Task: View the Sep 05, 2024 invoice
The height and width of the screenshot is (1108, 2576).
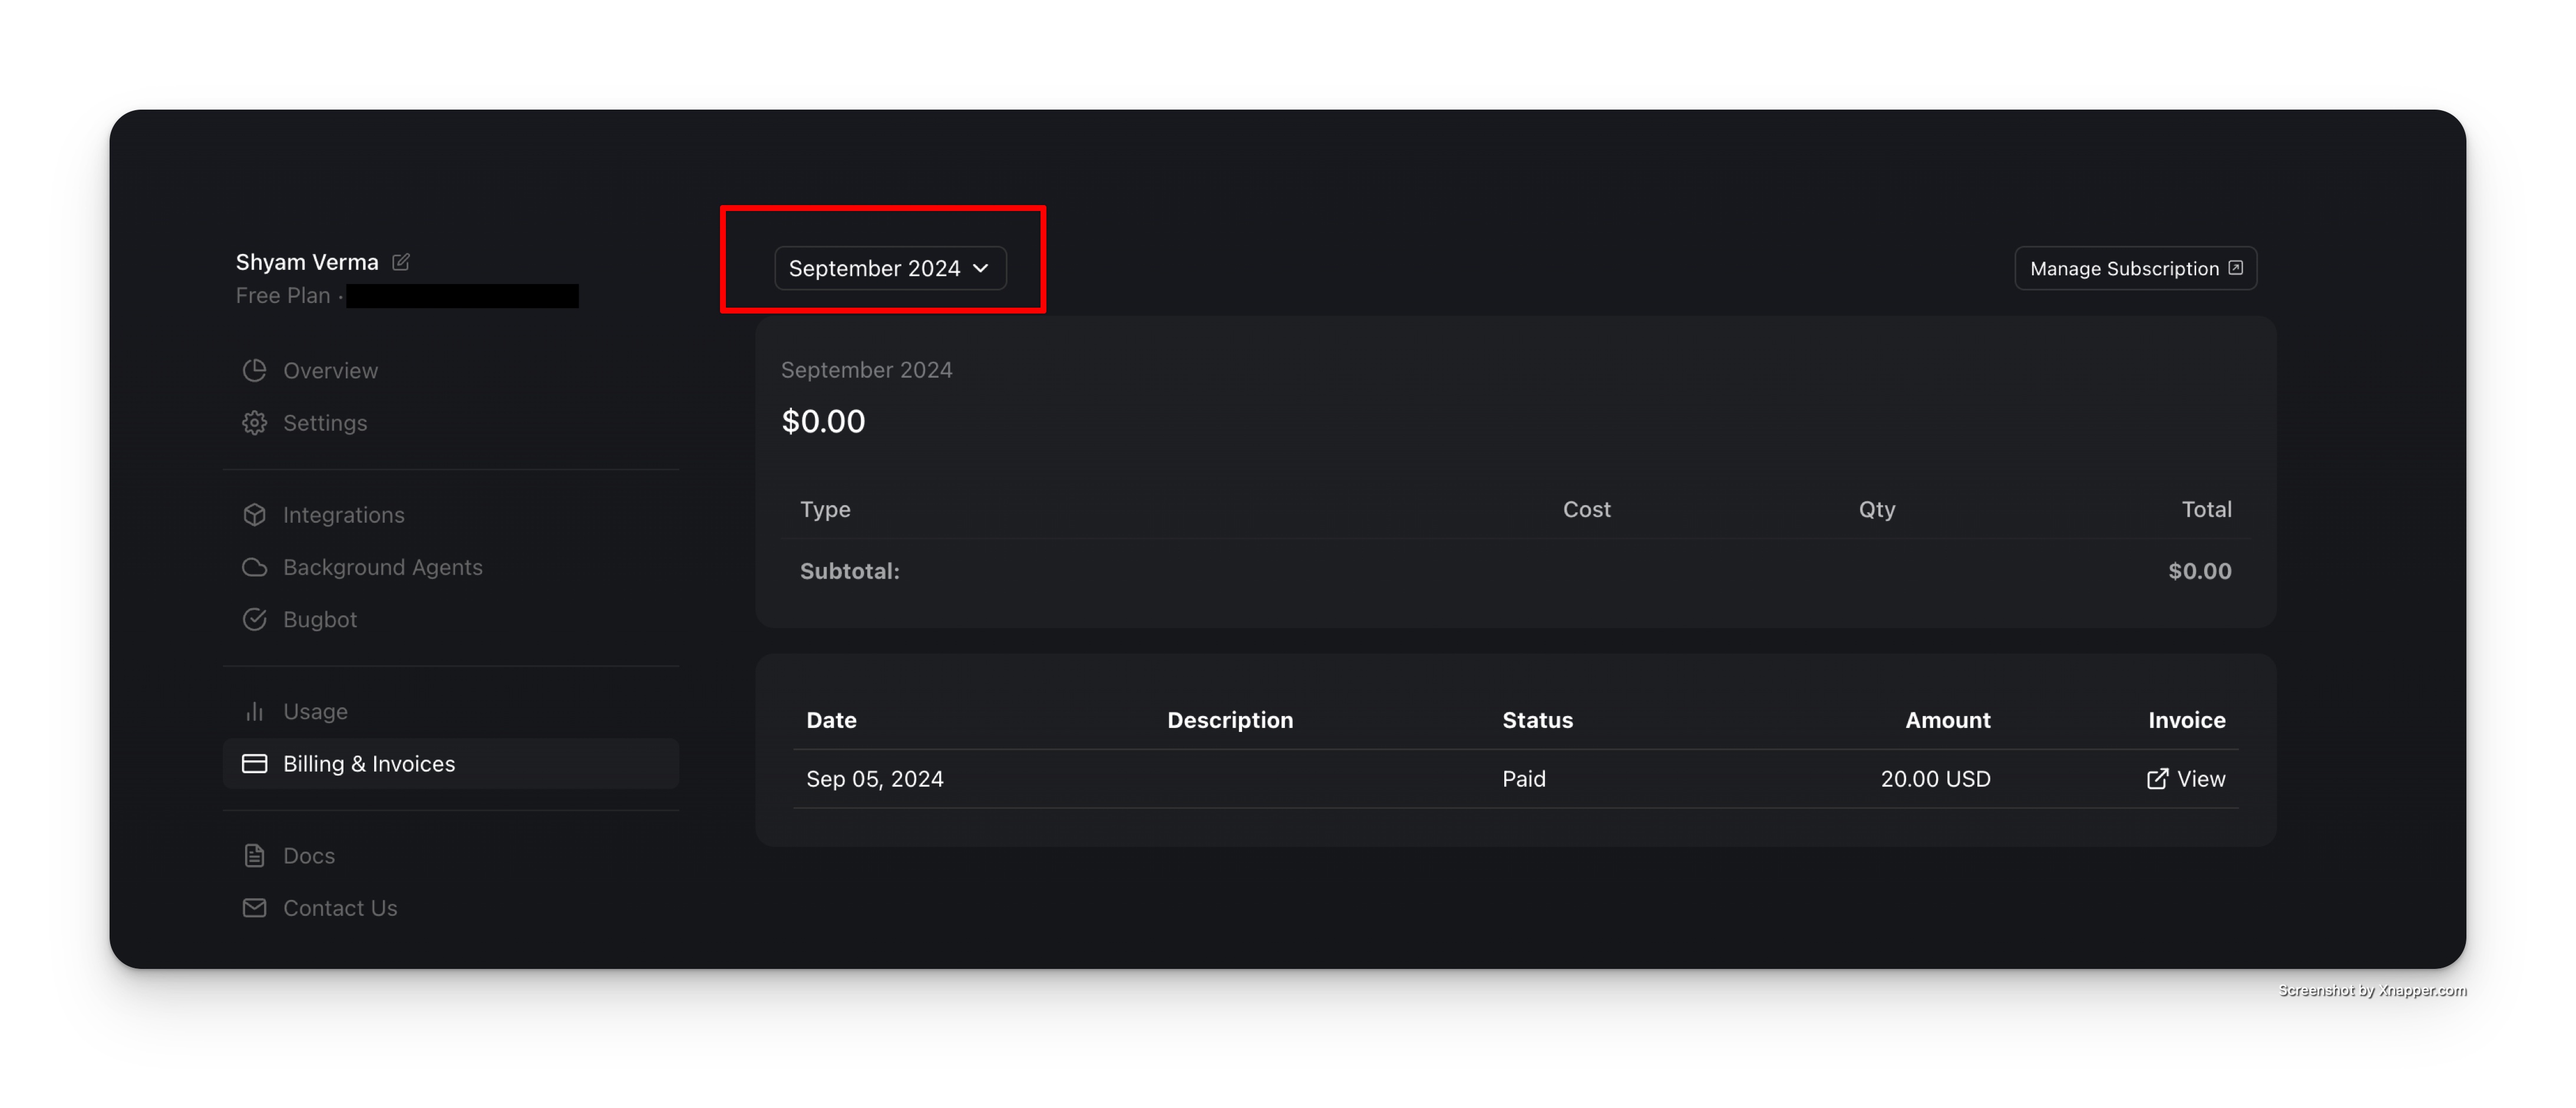Action: [2186, 779]
